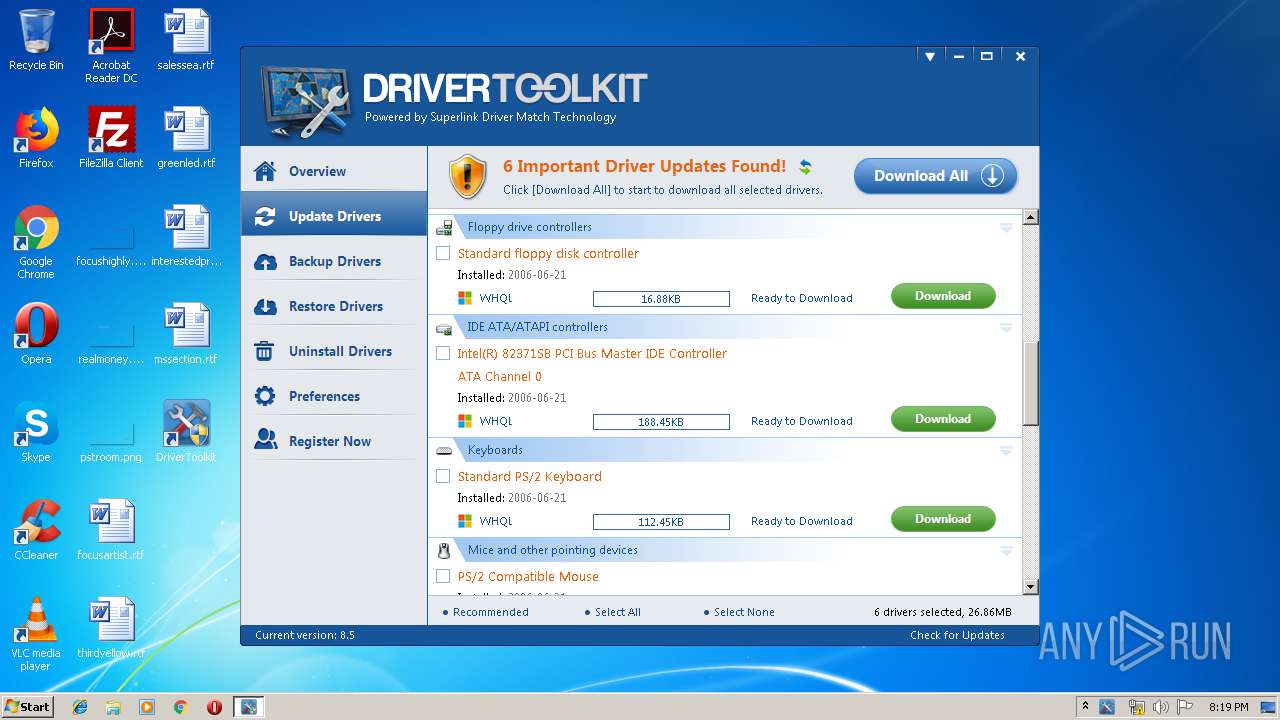Viewport: 1280px width, 720px height.
Task: Open the Overview tab
Action: coord(334,171)
